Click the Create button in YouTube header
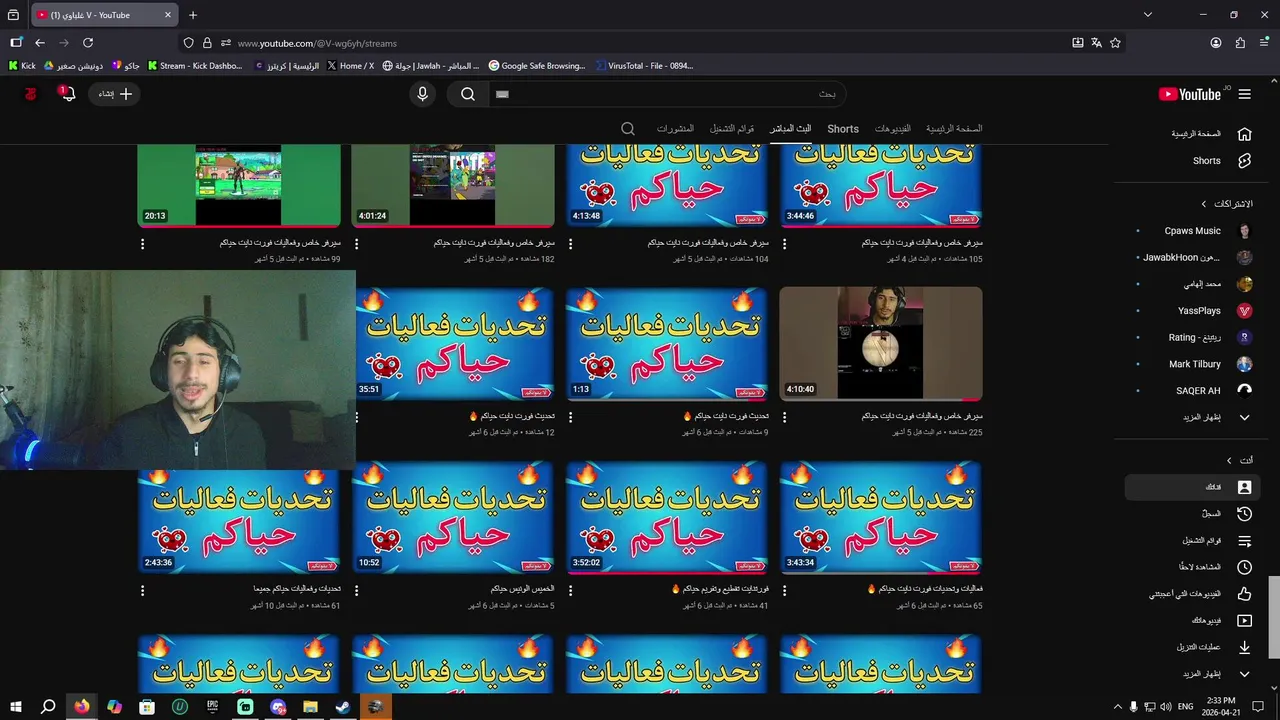Viewport: 1280px width, 720px height. pos(115,94)
